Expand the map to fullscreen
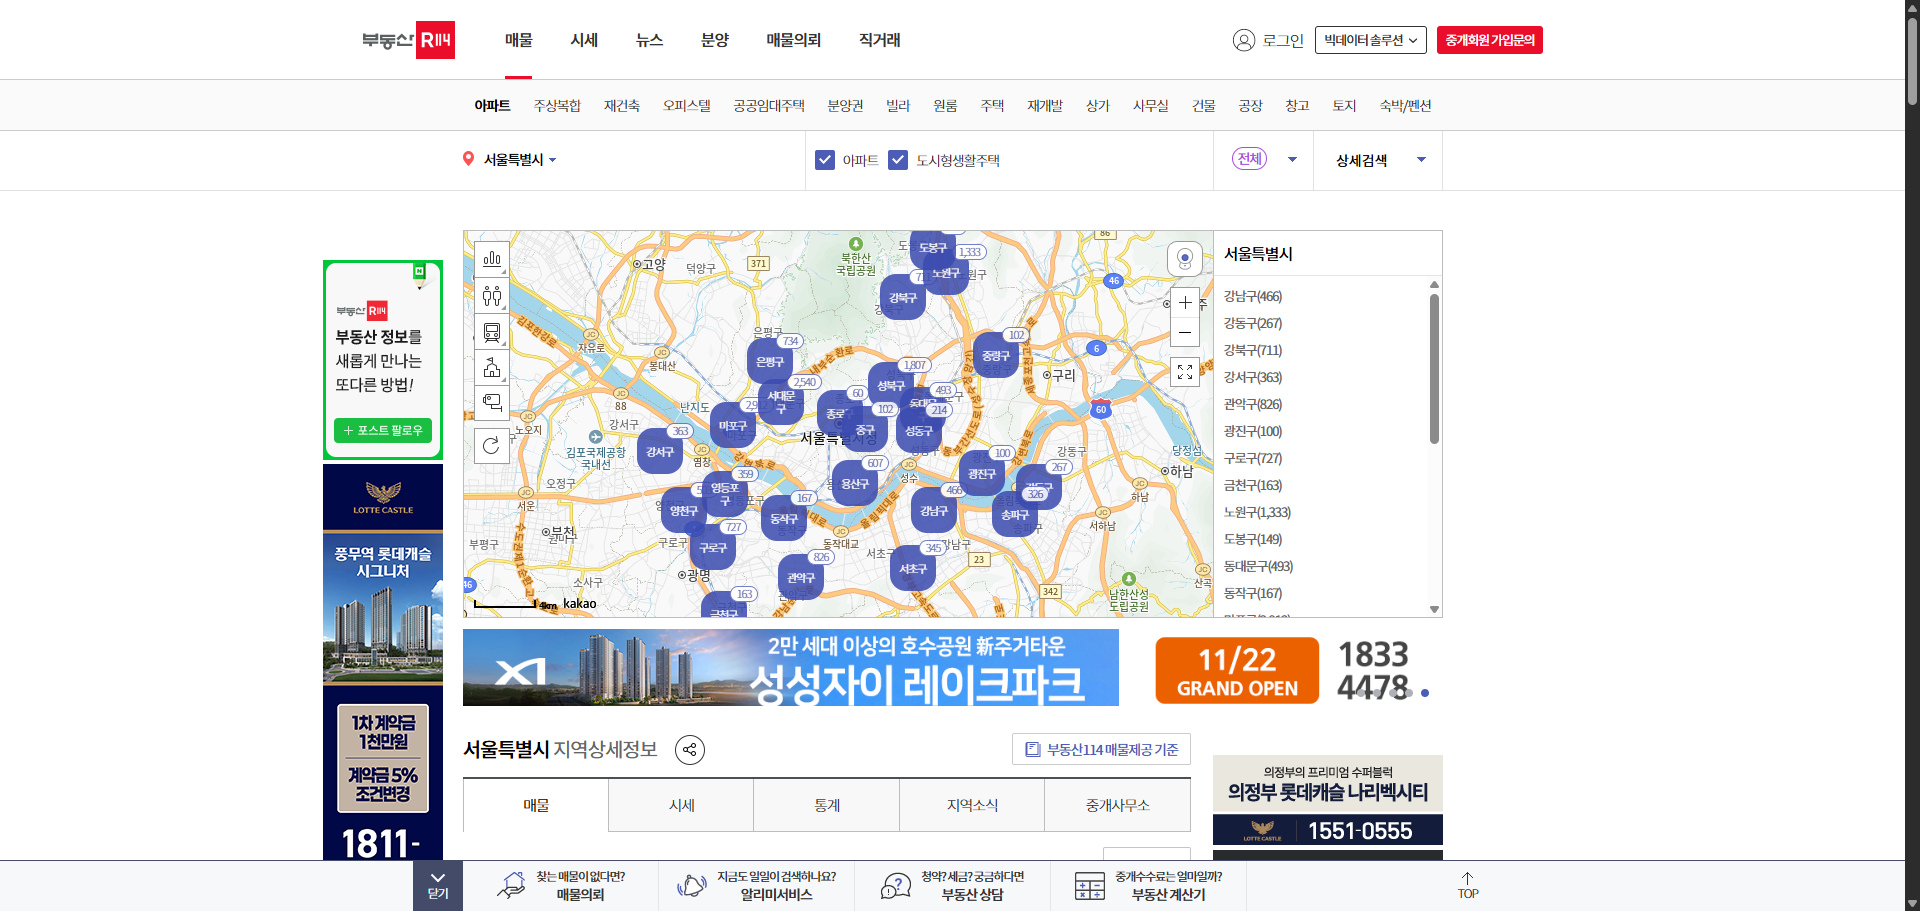This screenshot has height=911, width=1920. click(x=1184, y=372)
